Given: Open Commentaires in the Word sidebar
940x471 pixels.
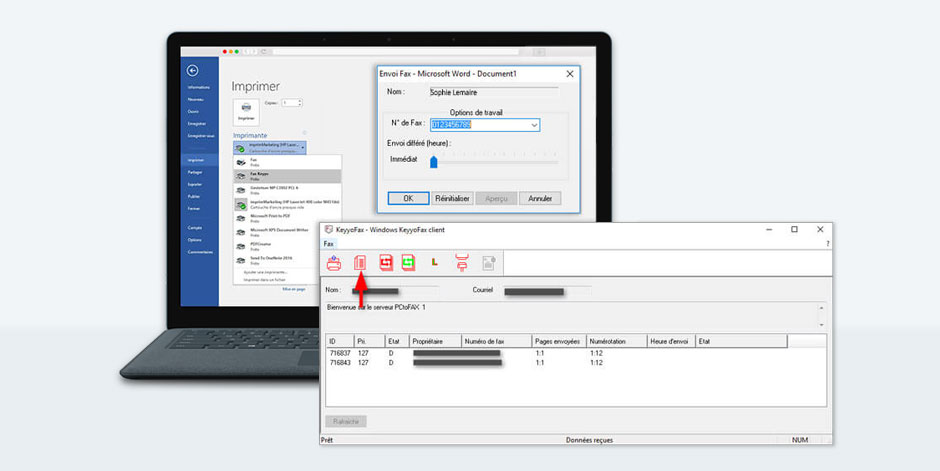Looking at the screenshot, I should (x=200, y=252).
